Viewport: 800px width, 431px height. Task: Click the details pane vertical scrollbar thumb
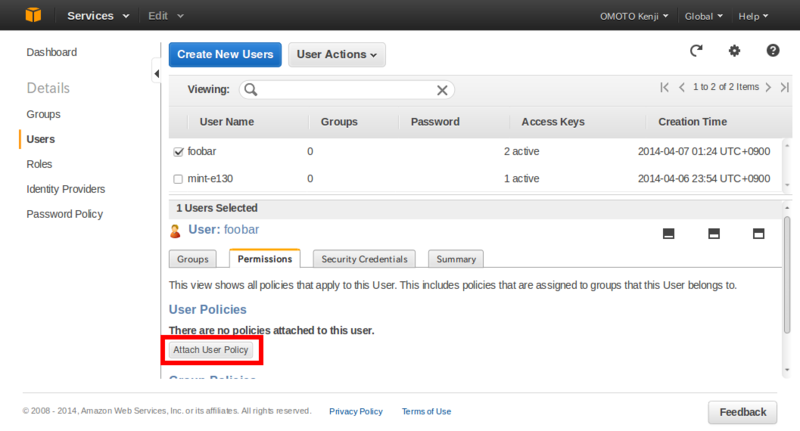coord(787,275)
